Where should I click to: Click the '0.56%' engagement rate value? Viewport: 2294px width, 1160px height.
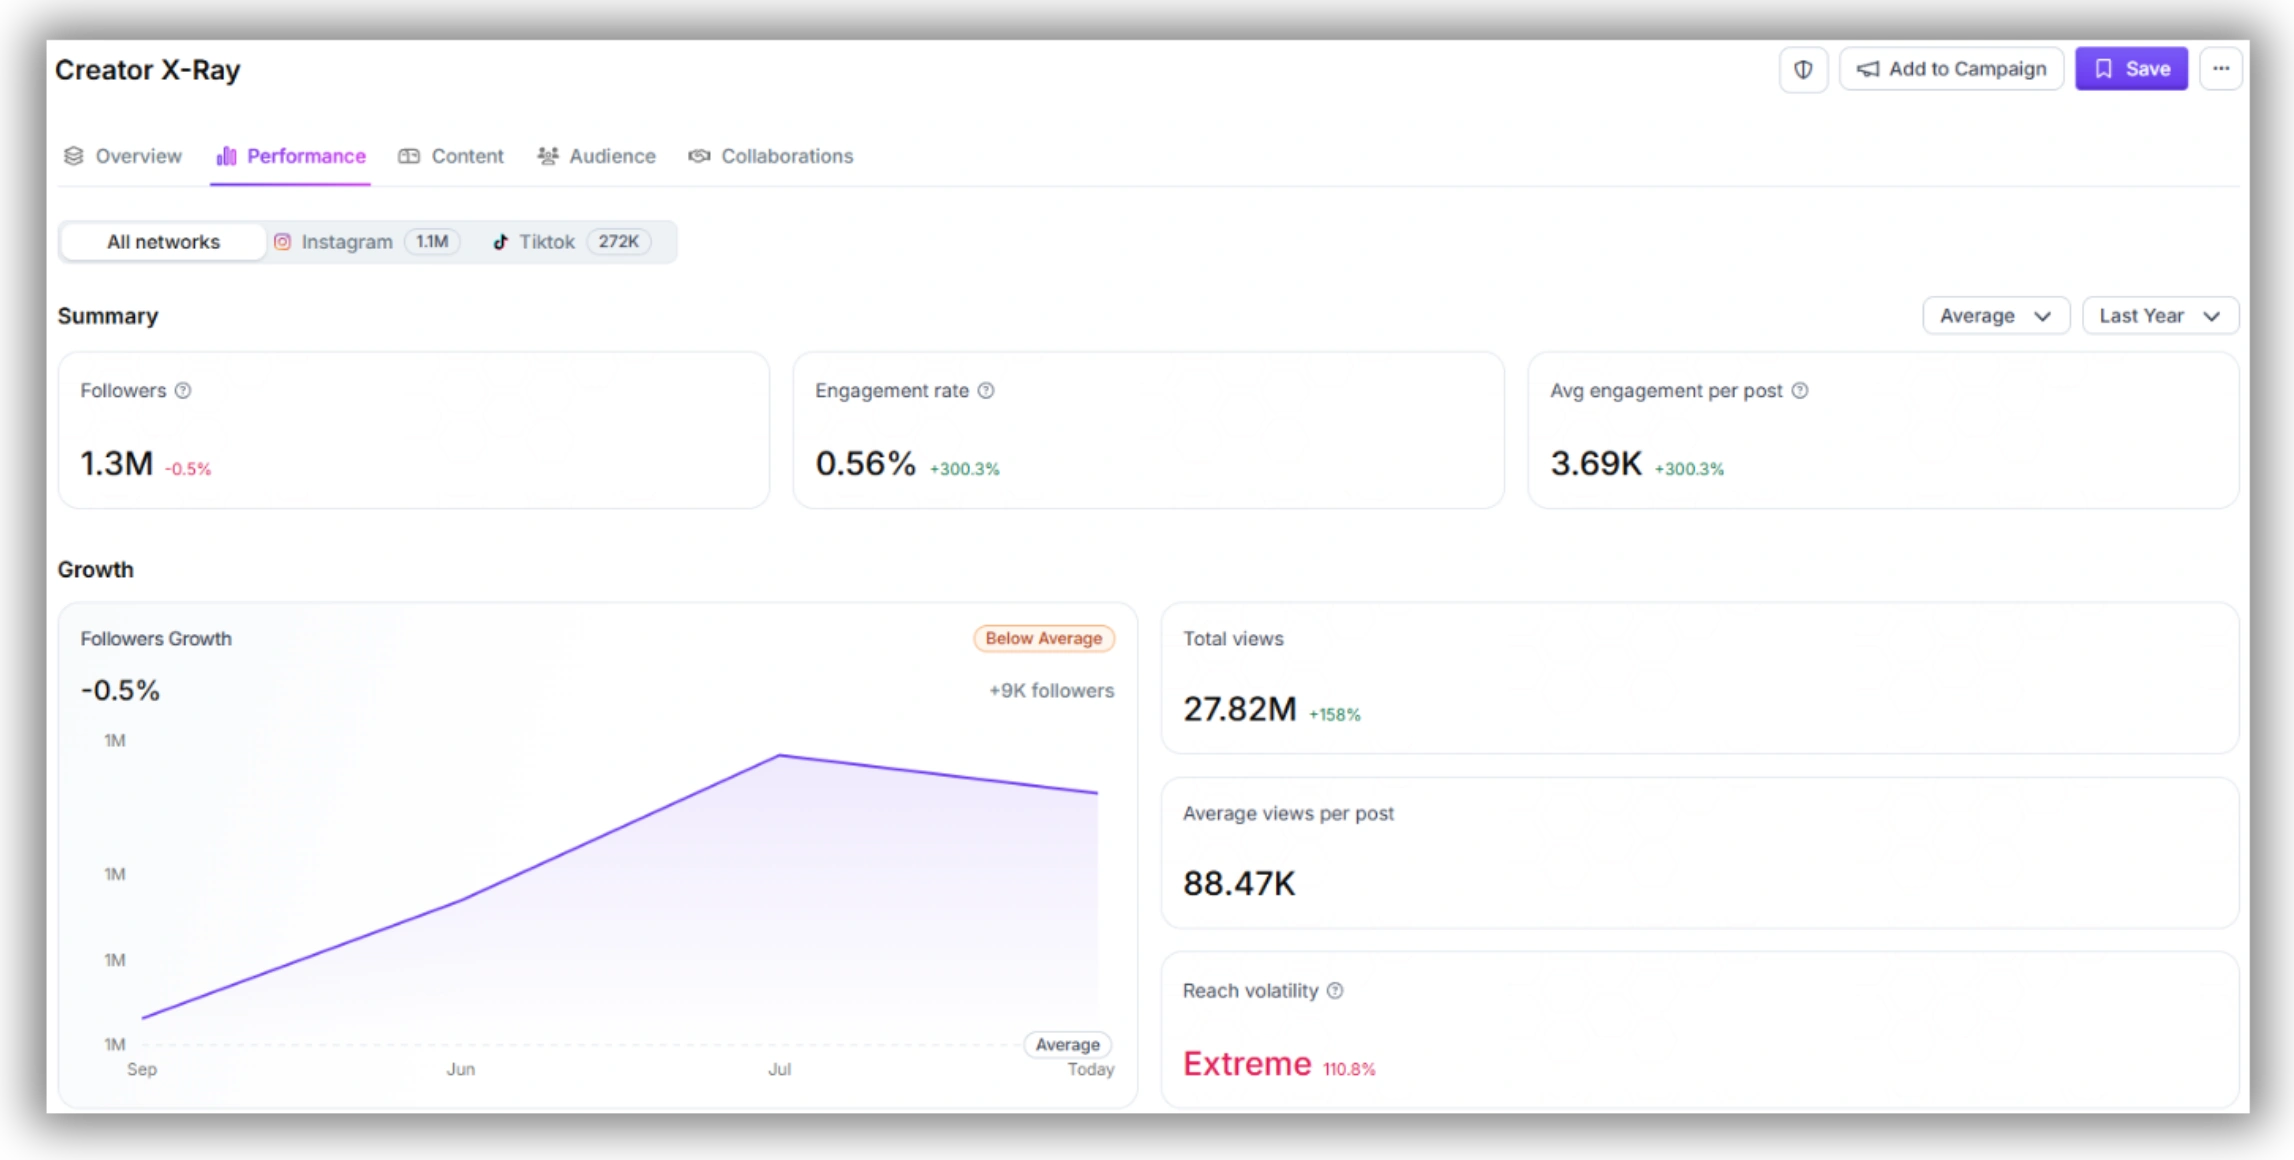point(865,464)
